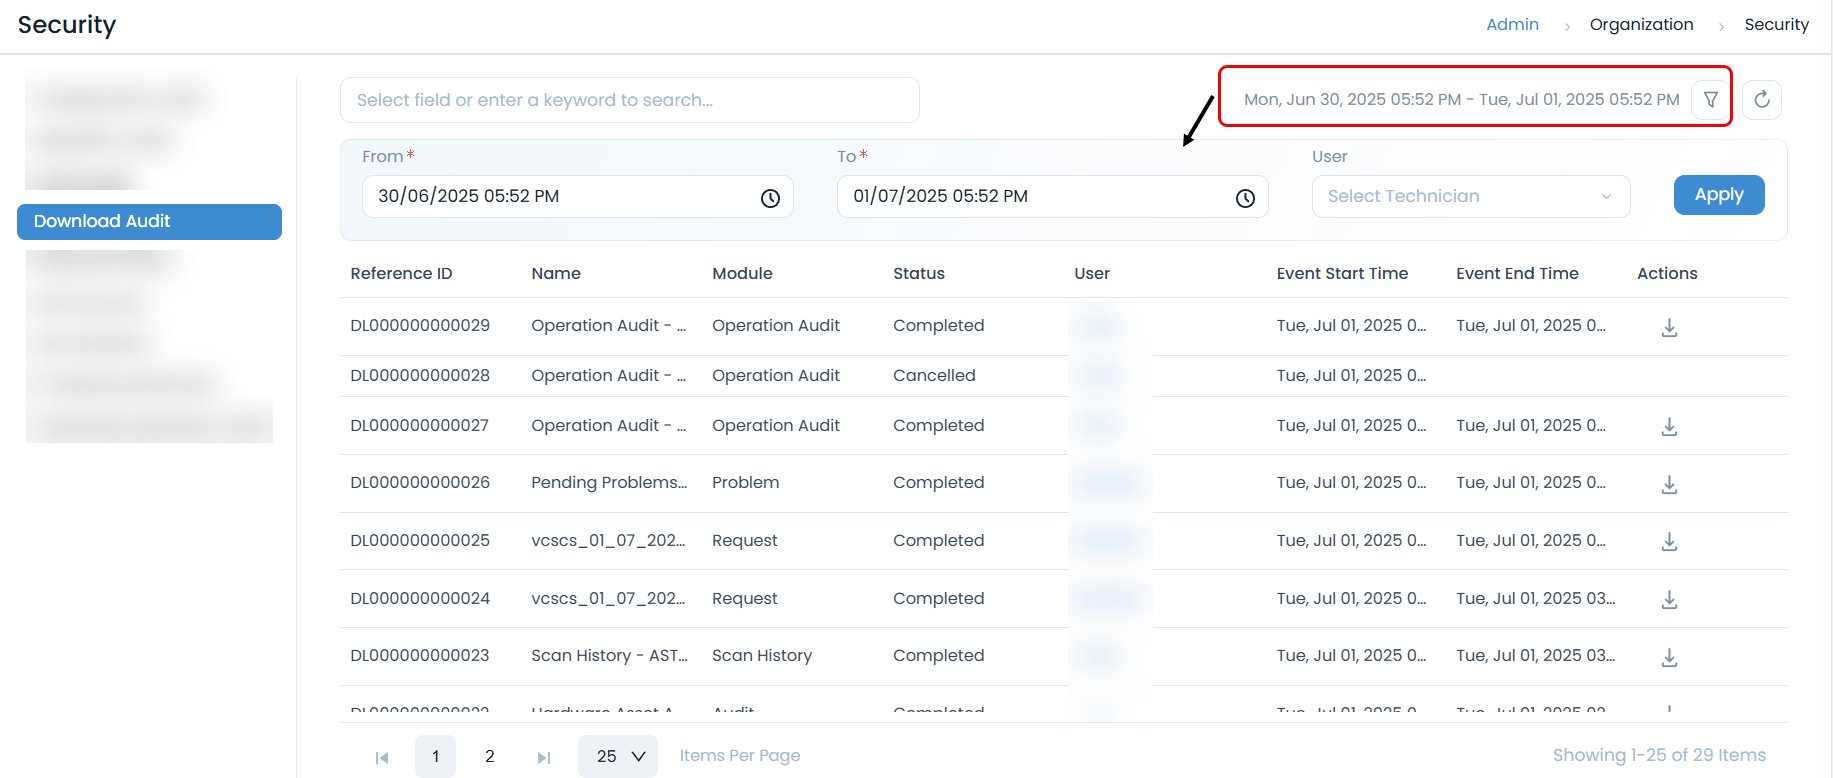The height and width of the screenshot is (778, 1833).
Task: Open the date range selector
Action: (1460, 100)
